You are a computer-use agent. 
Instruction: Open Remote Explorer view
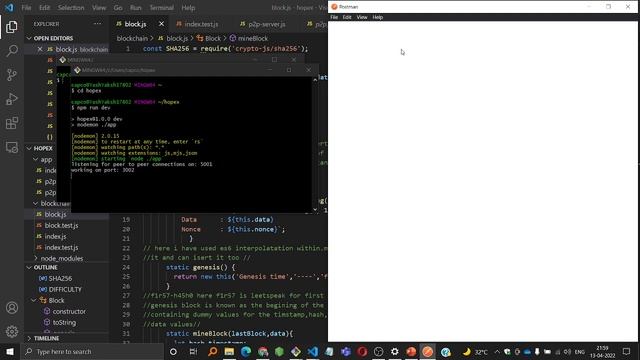pyautogui.click(x=12, y=147)
